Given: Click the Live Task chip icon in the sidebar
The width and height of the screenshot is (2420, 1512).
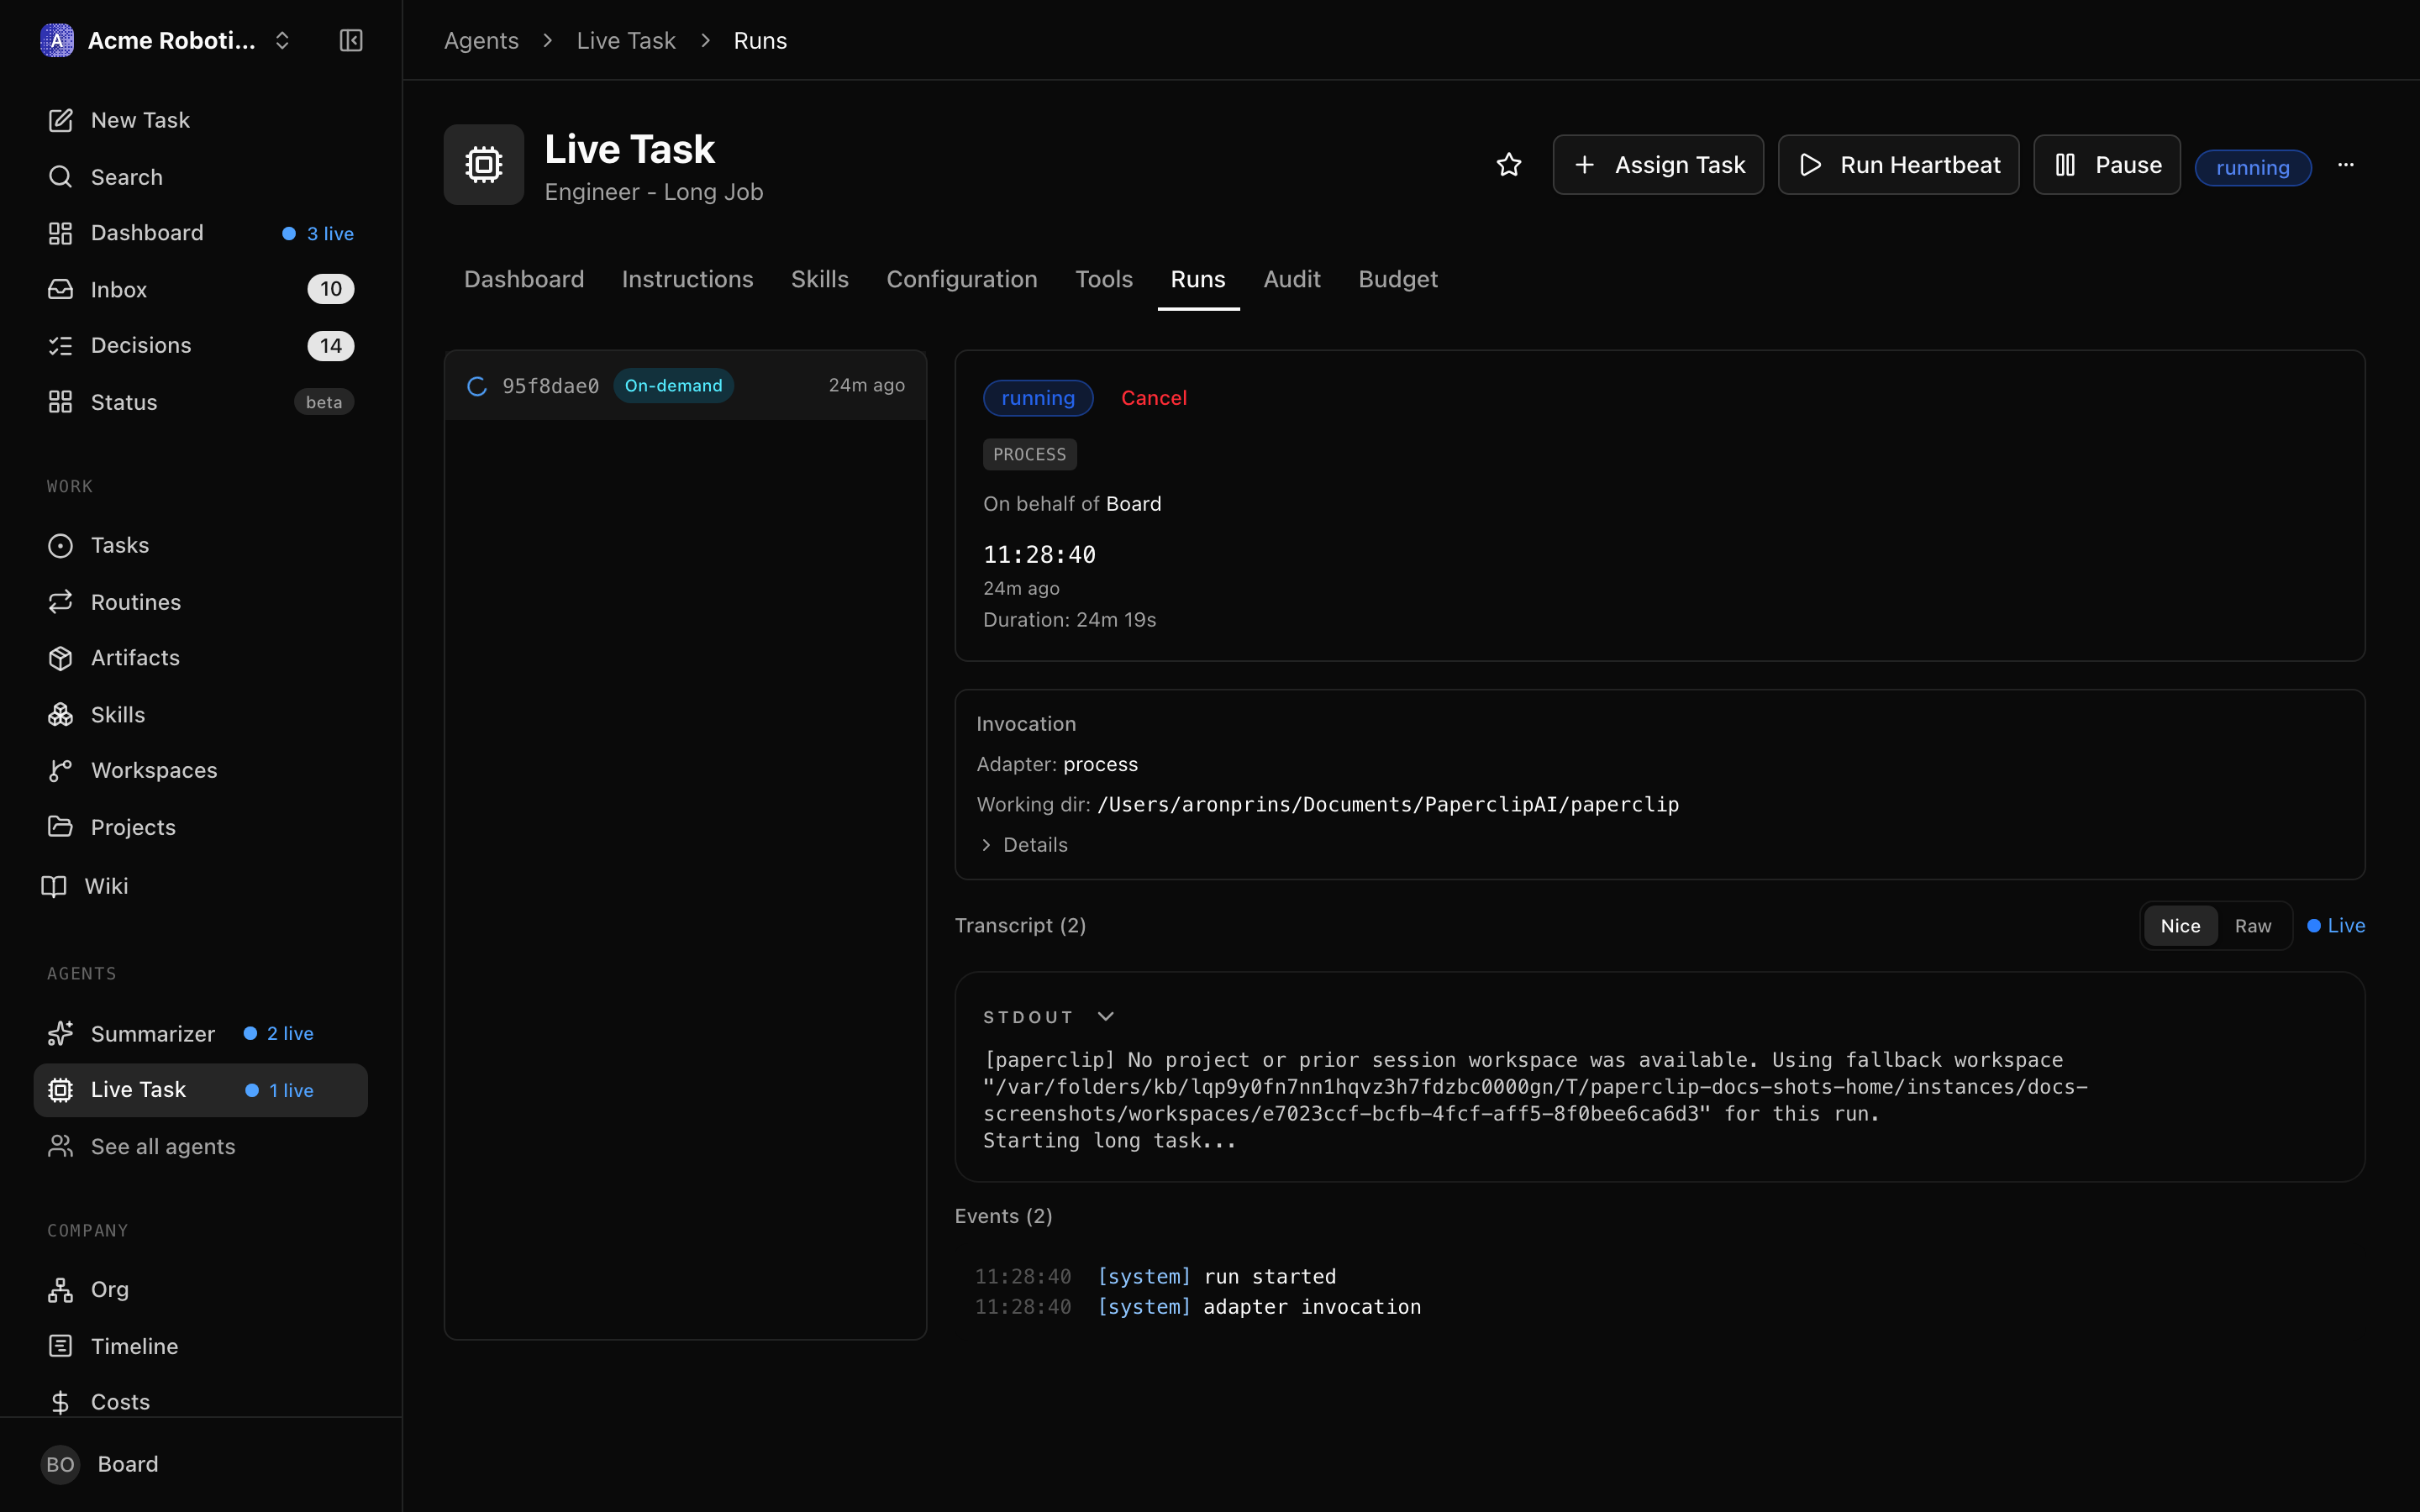Looking at the screenshot, I should (x=60, y=1090).
